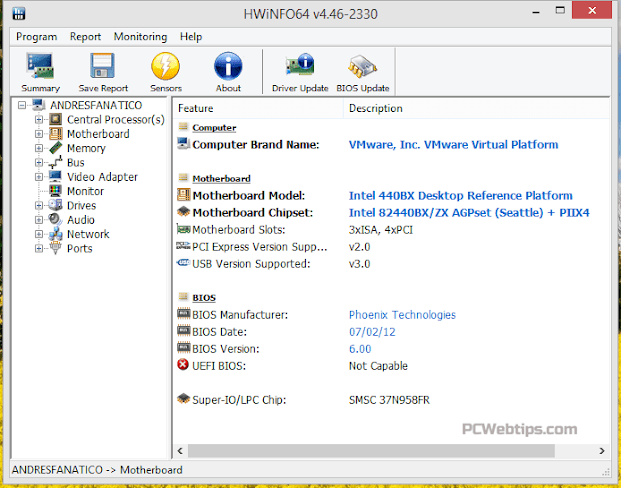The width and height of the screenshot is (621, 488).
Task: Collapse the ANDRESFANATICO root node
Action: pyautogui.click(x=22, y=105)
